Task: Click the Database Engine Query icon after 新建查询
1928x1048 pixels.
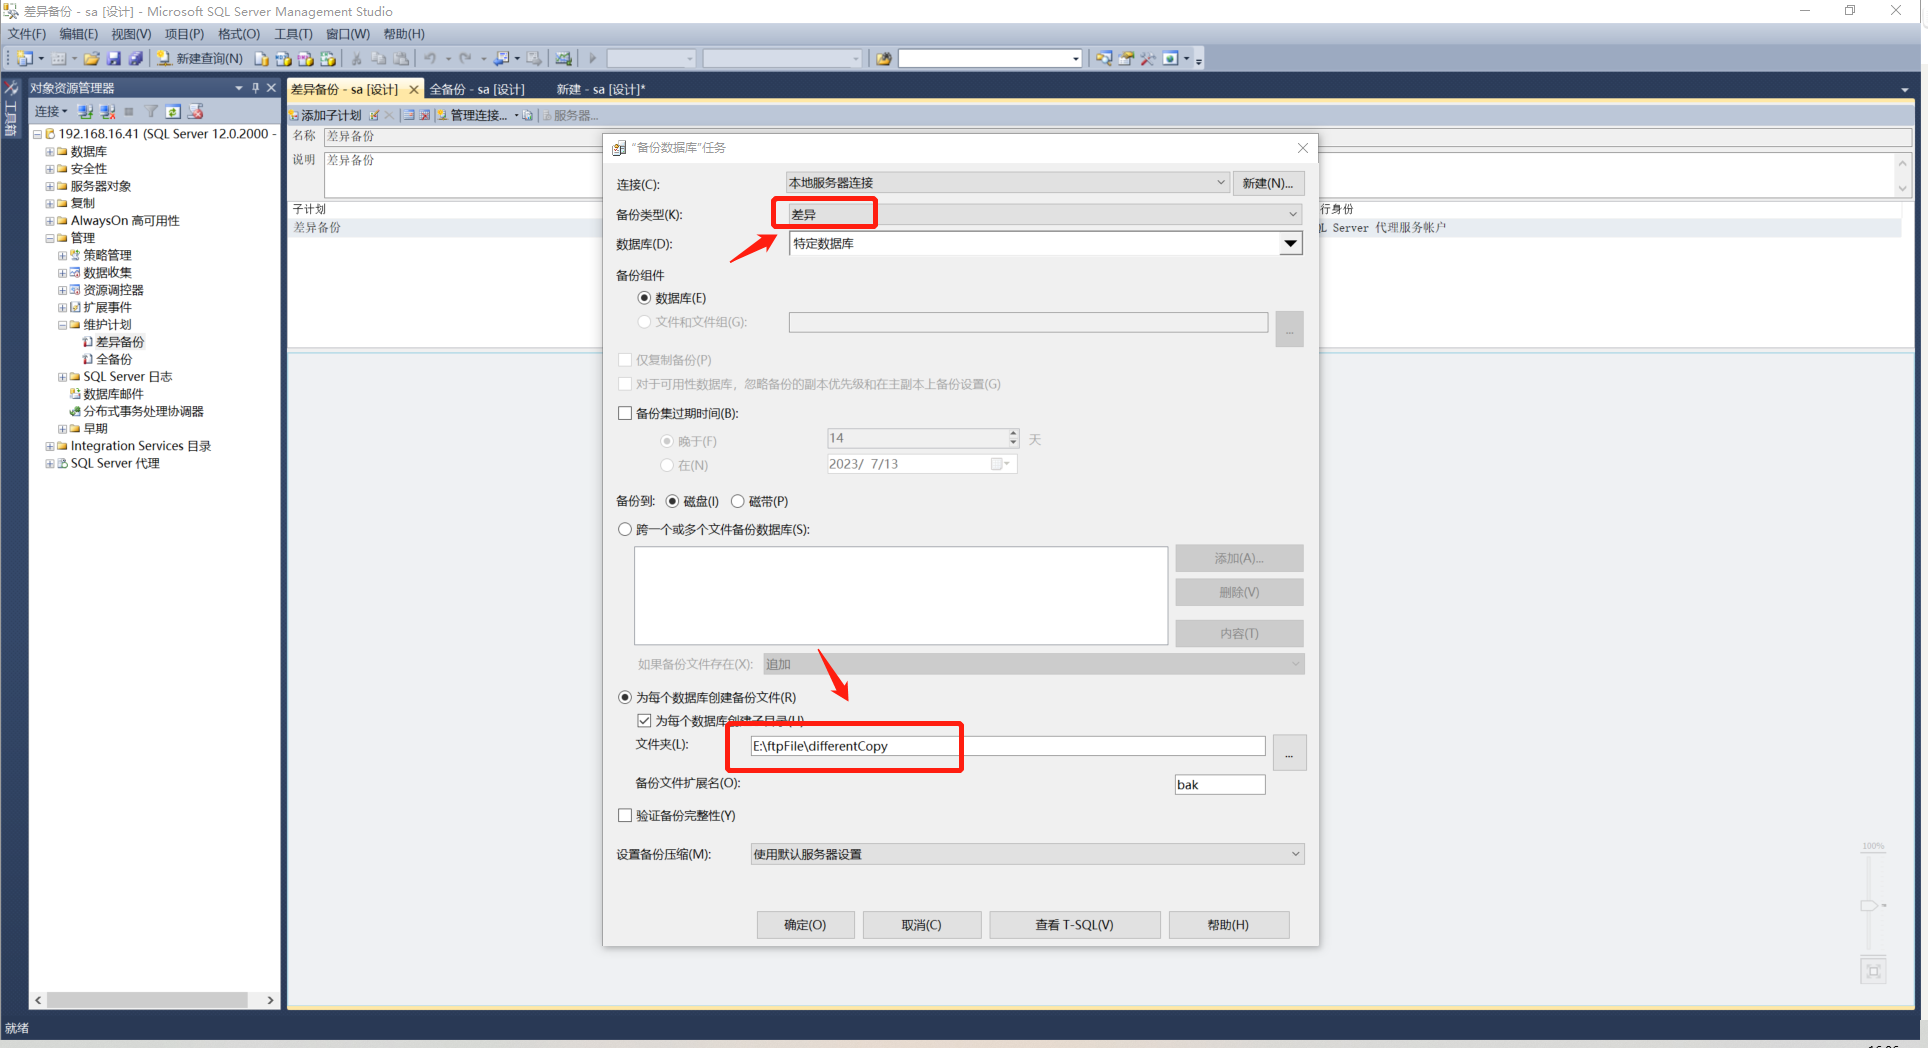Action: [x=261, y=58]
